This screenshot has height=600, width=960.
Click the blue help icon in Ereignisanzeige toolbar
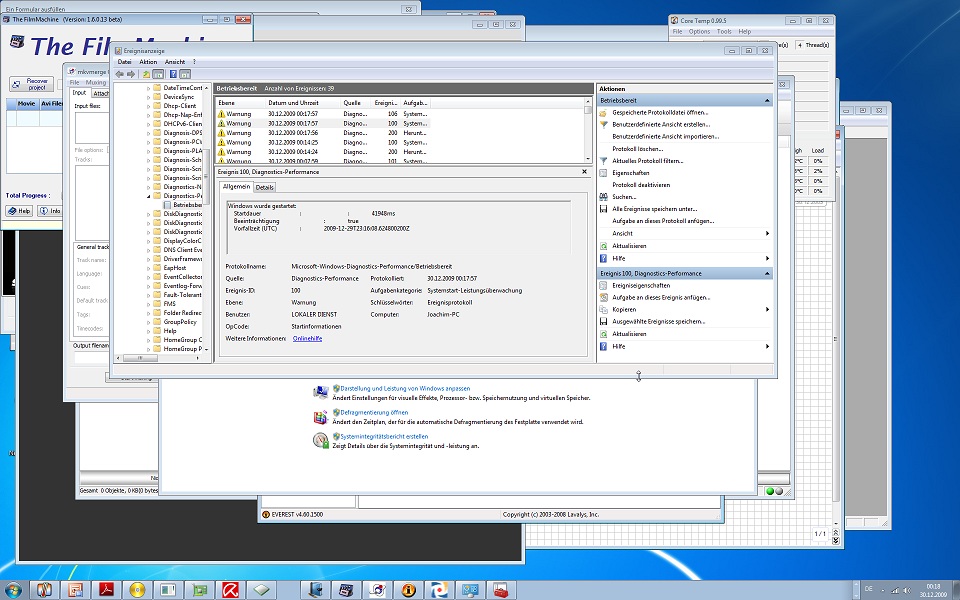(x=173, y=74)
